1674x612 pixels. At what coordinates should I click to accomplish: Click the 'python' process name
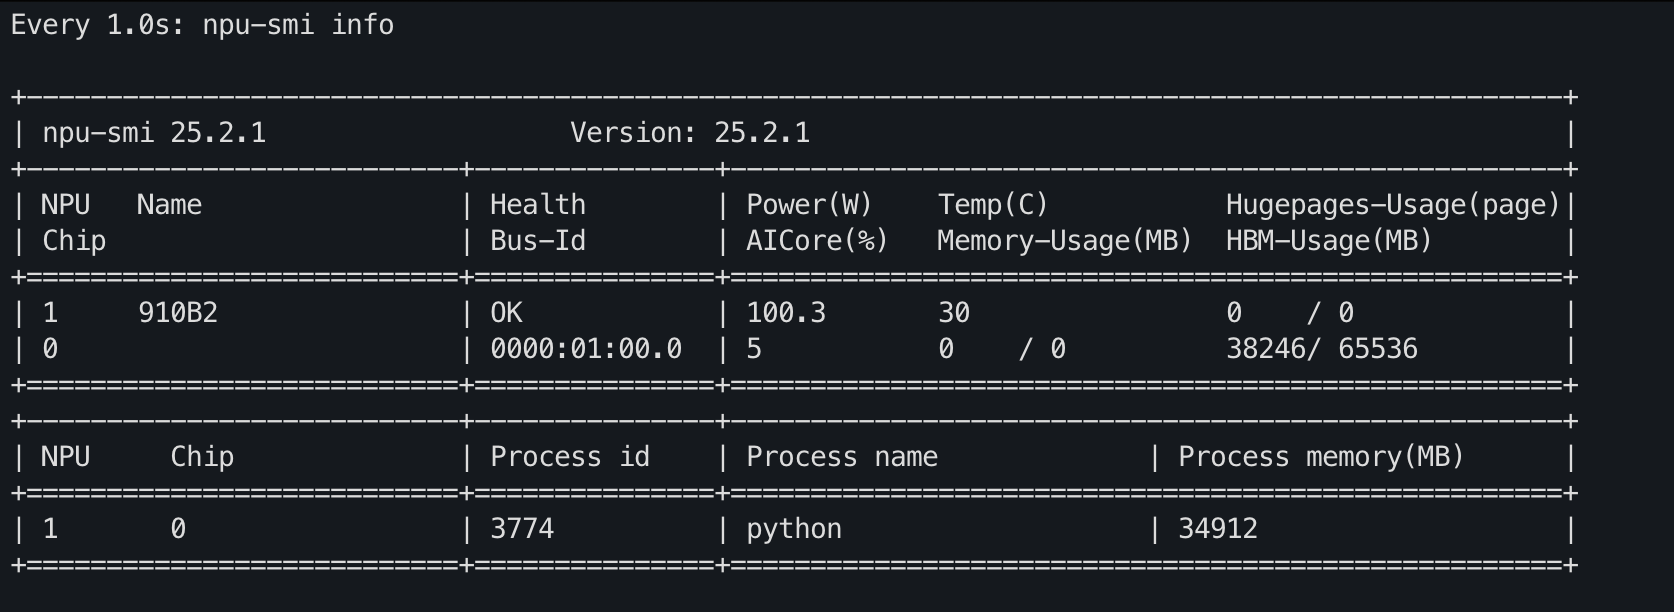click(x=794, y=530)
